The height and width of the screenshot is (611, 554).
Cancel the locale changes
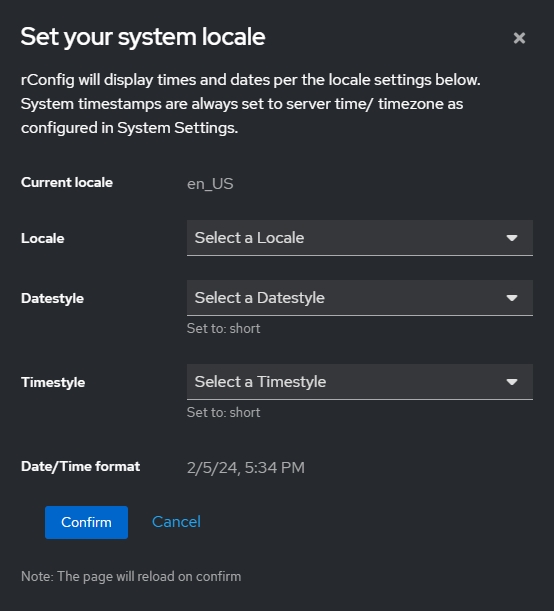(176, 522)
